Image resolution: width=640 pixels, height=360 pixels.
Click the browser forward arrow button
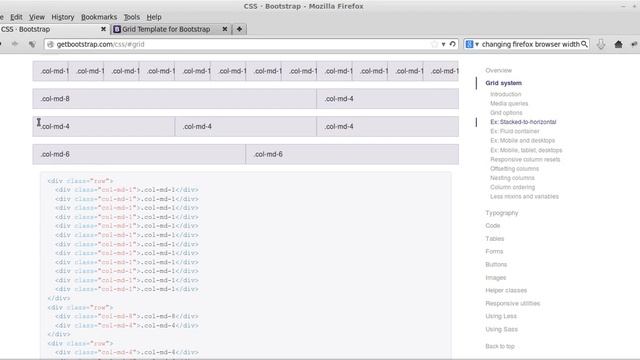15,44
